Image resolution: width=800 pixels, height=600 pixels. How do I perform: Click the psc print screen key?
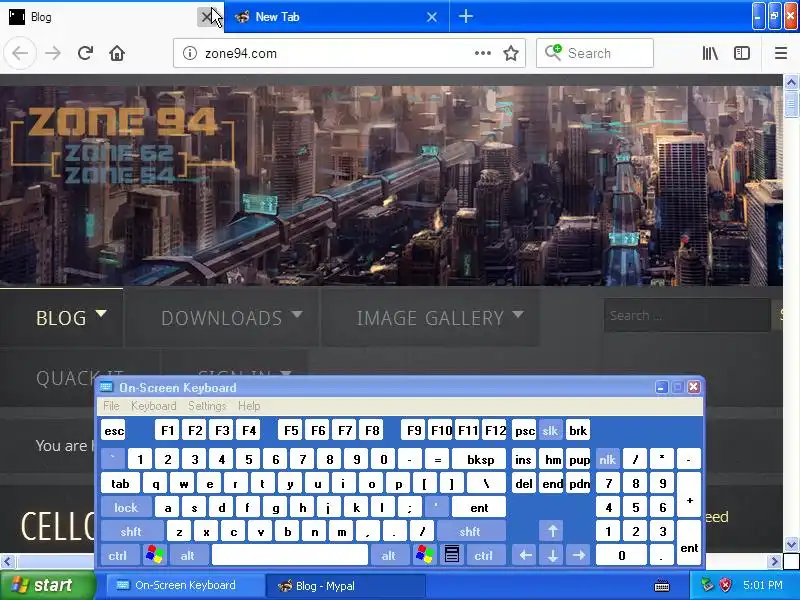[x=524, y=431]
